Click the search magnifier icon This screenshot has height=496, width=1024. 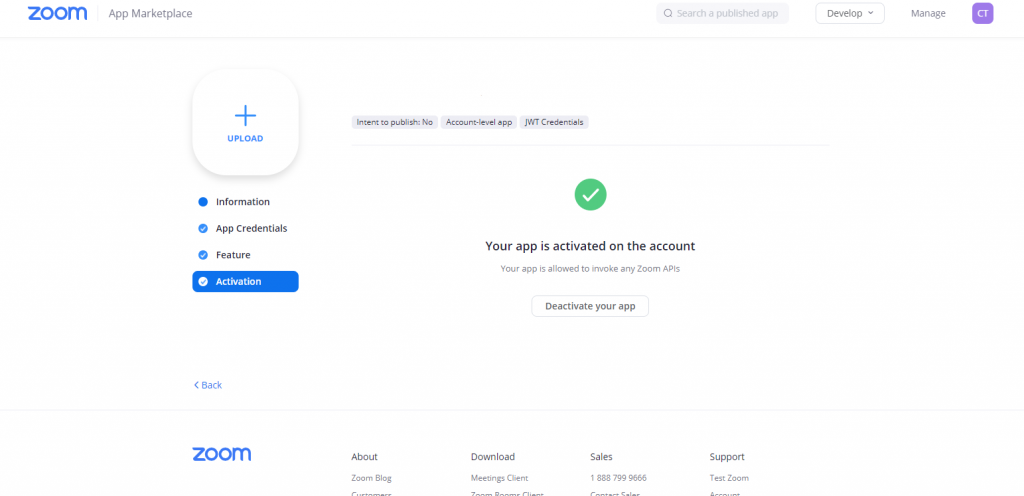pos(668,14)
